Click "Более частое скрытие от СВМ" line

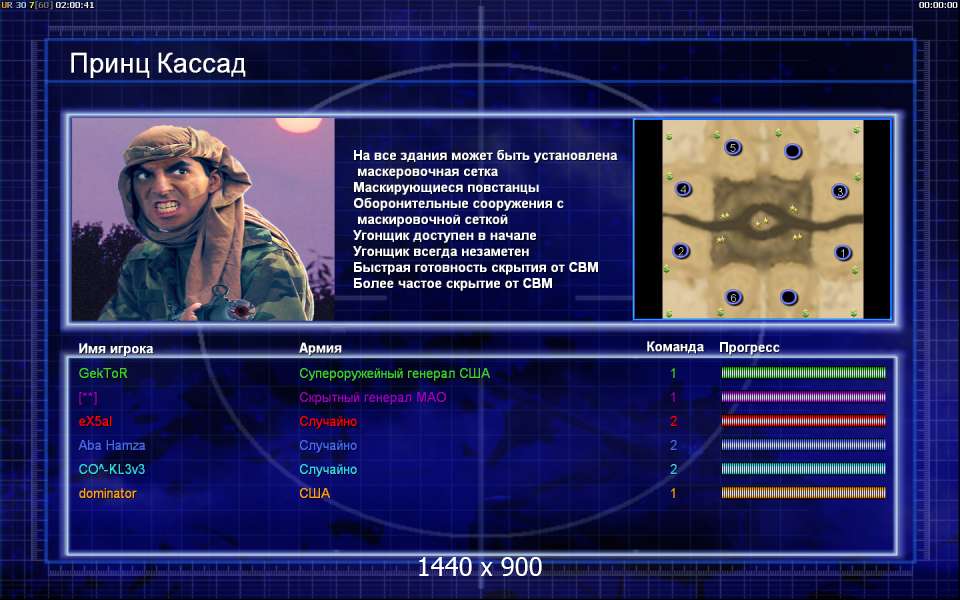[x=453, y=283]
